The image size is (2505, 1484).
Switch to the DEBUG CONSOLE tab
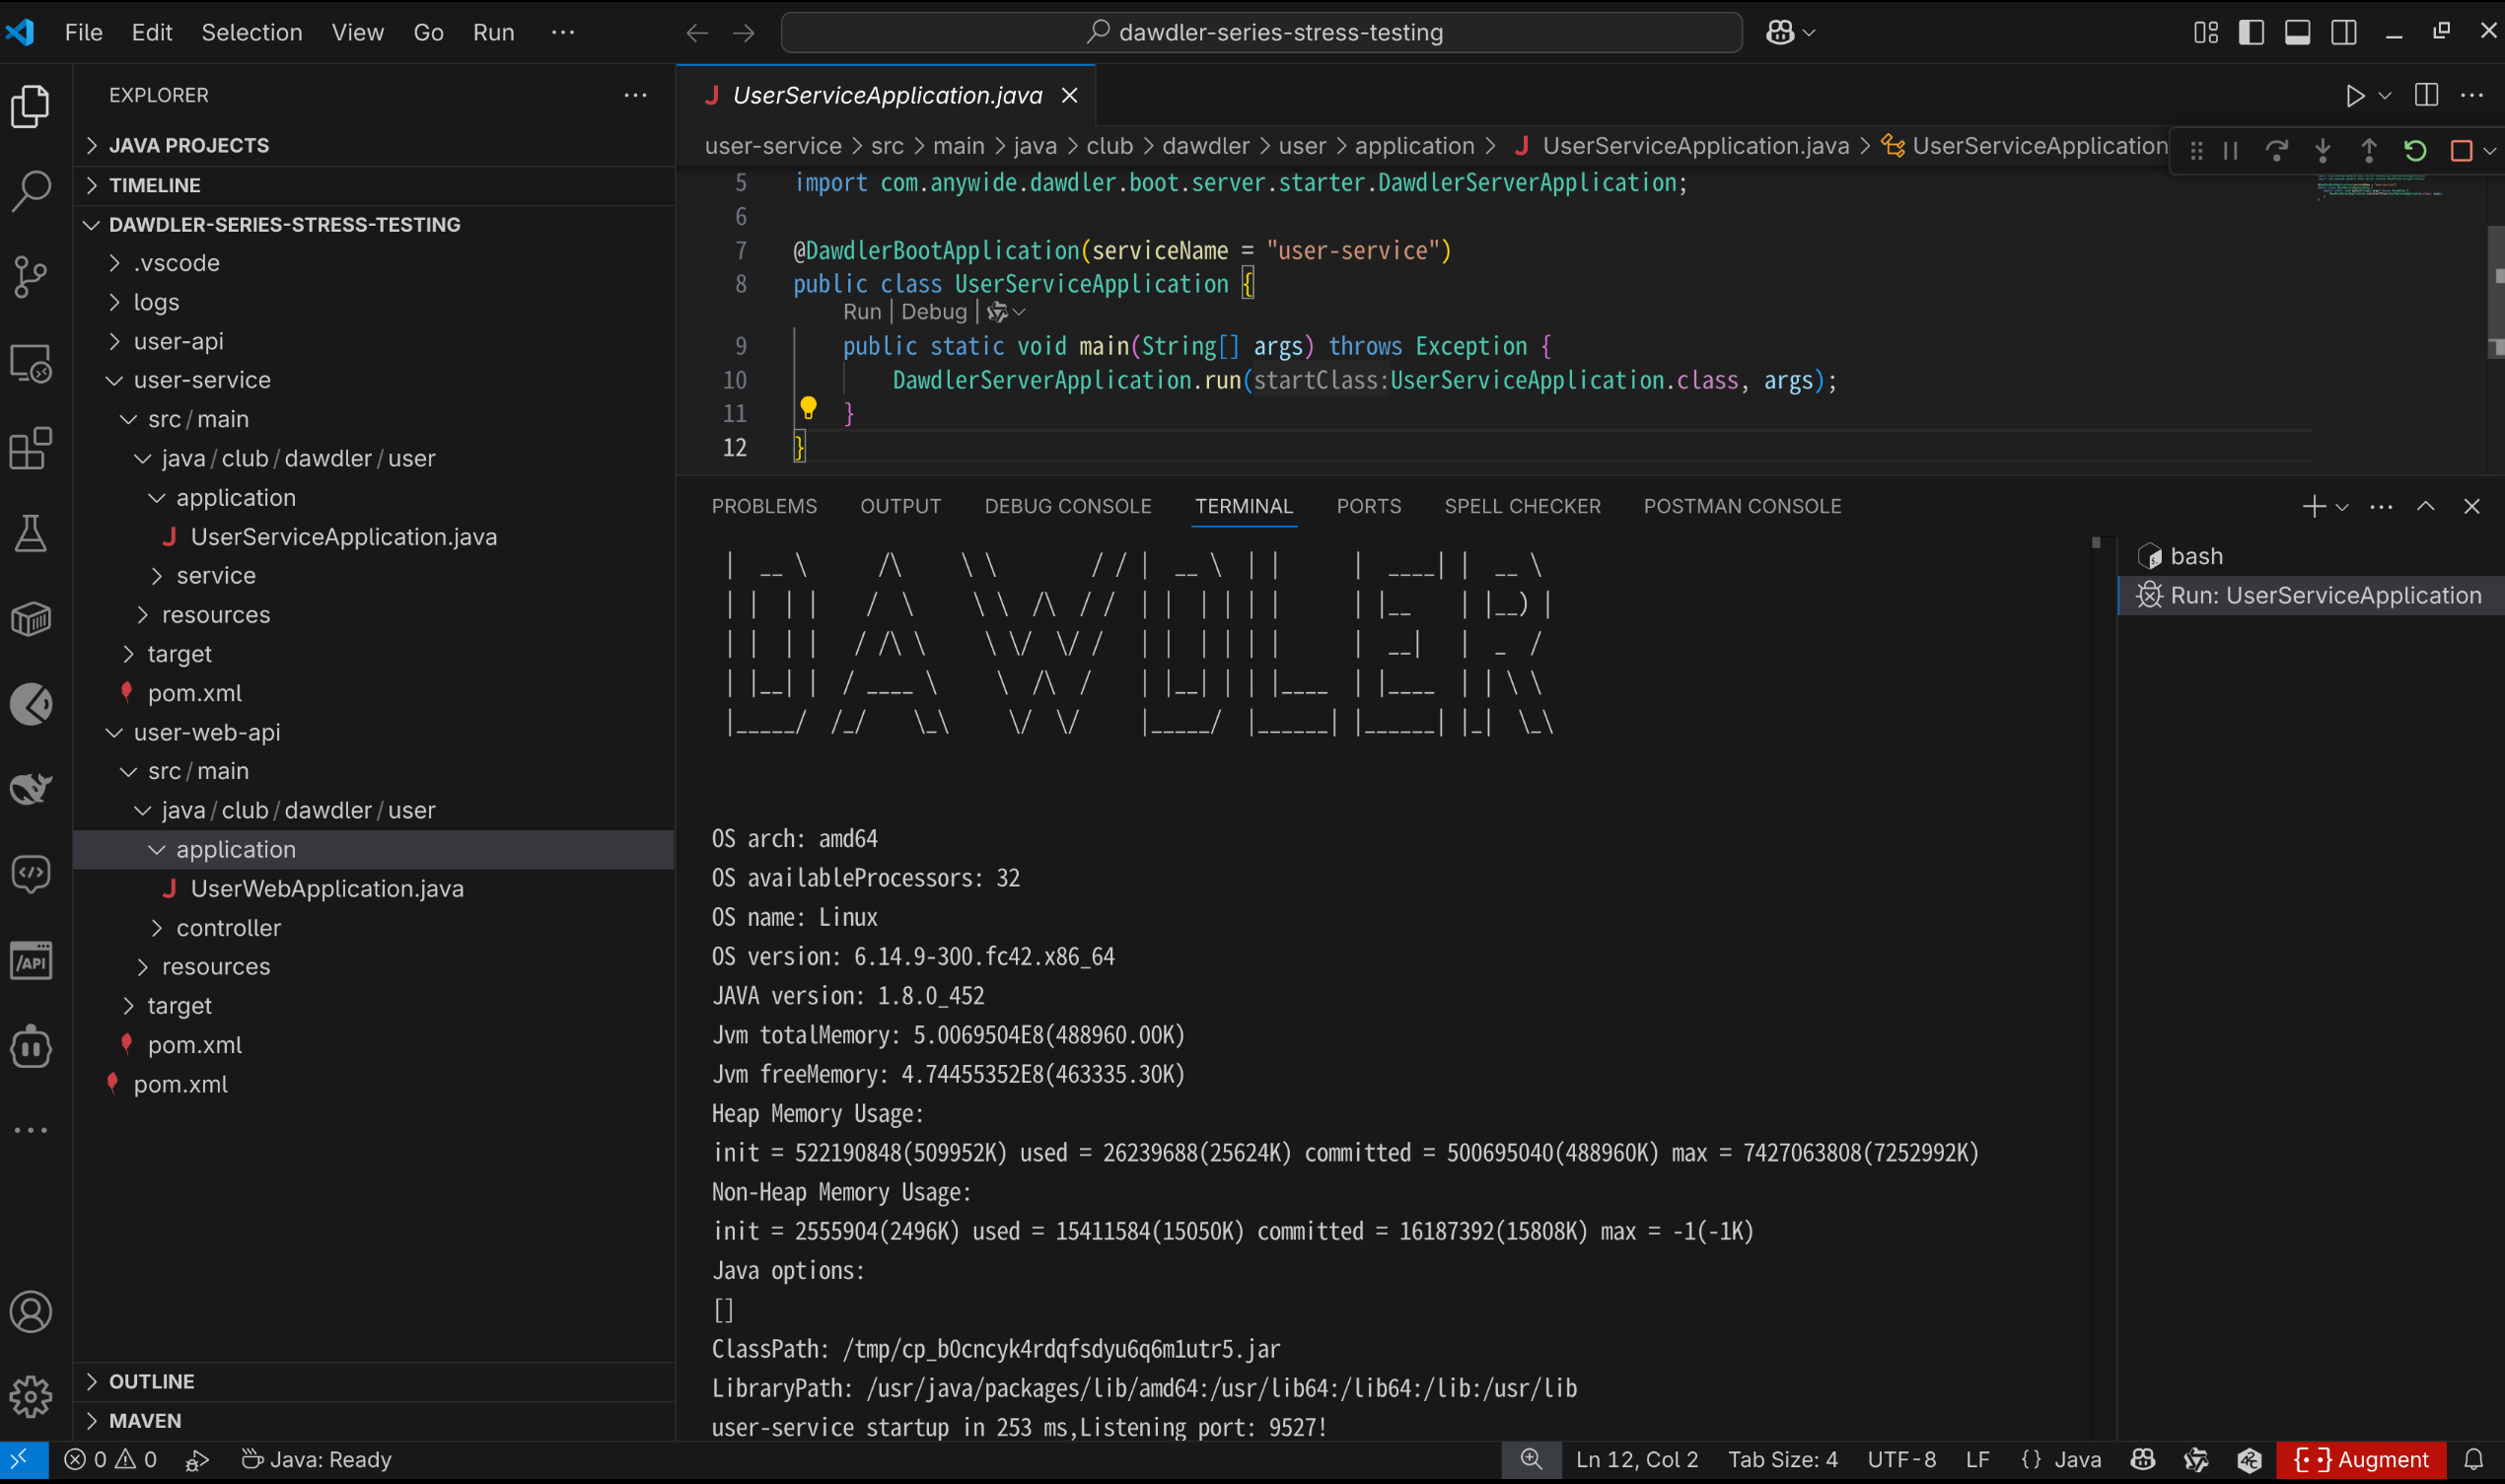click(x=1067, y=506)
